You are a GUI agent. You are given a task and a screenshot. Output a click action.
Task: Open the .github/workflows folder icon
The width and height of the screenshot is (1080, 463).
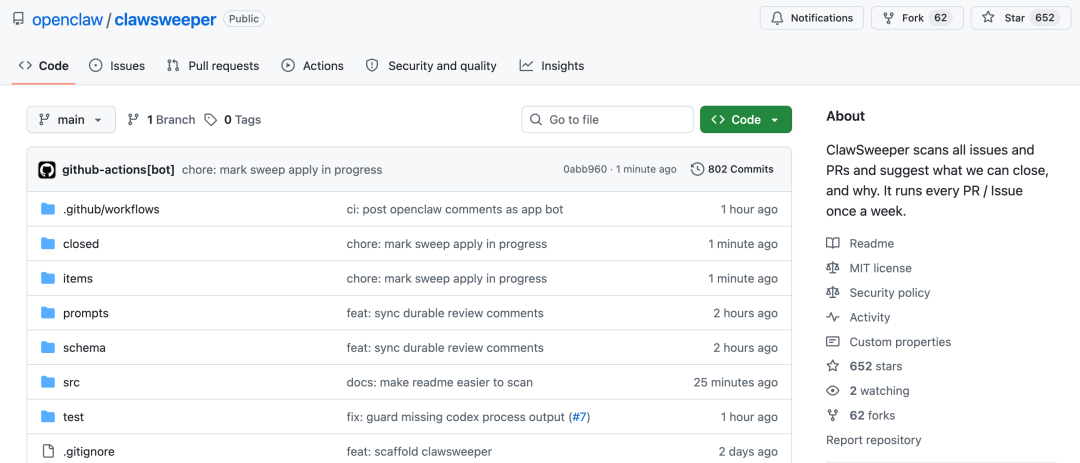[48, 210]
